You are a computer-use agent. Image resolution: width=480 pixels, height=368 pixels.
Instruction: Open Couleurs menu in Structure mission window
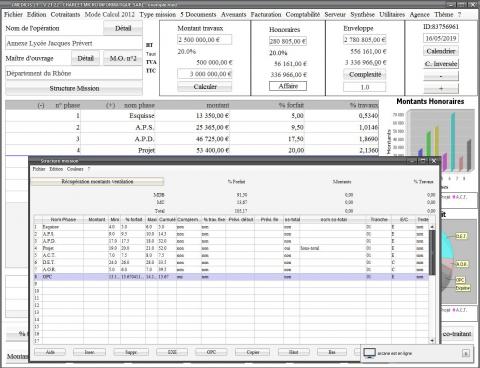(75, 169)
